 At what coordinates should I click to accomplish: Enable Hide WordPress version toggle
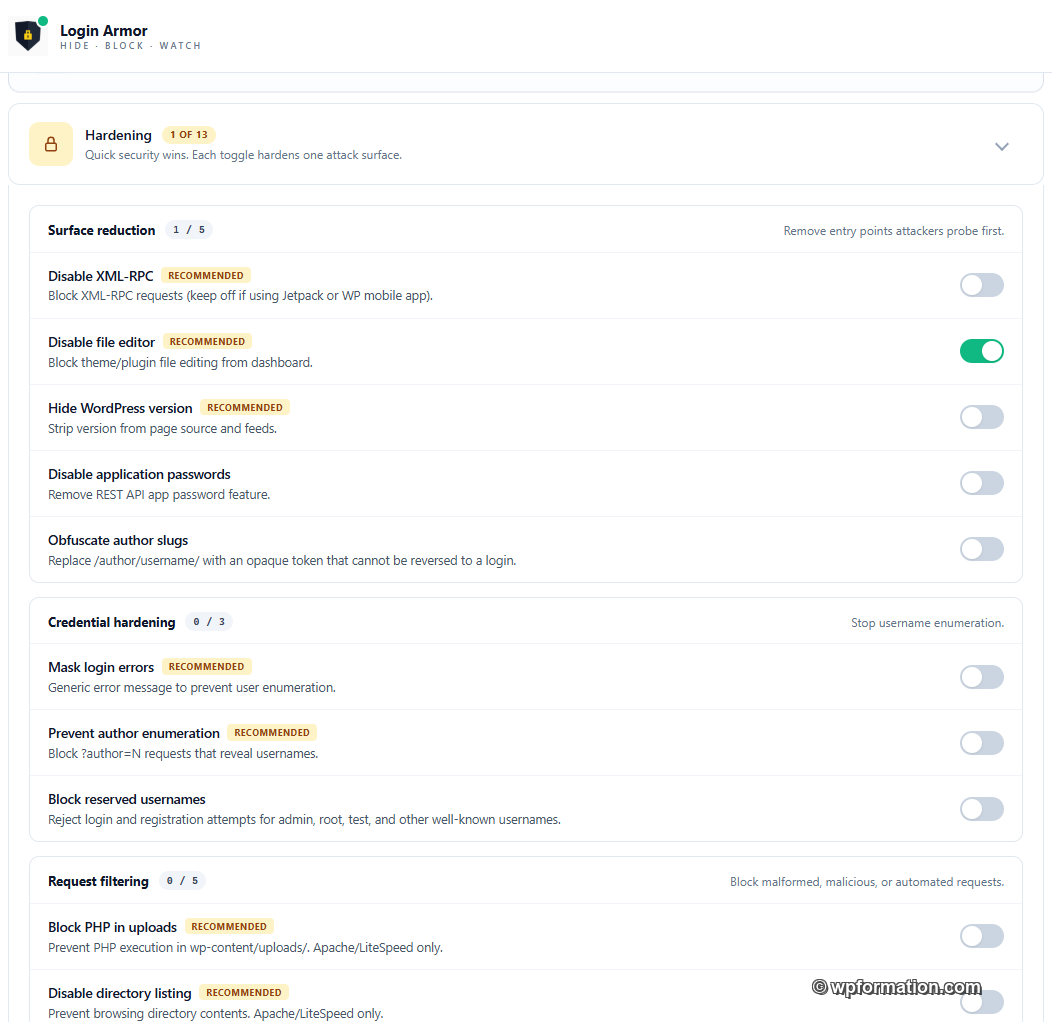pos(982,417)
